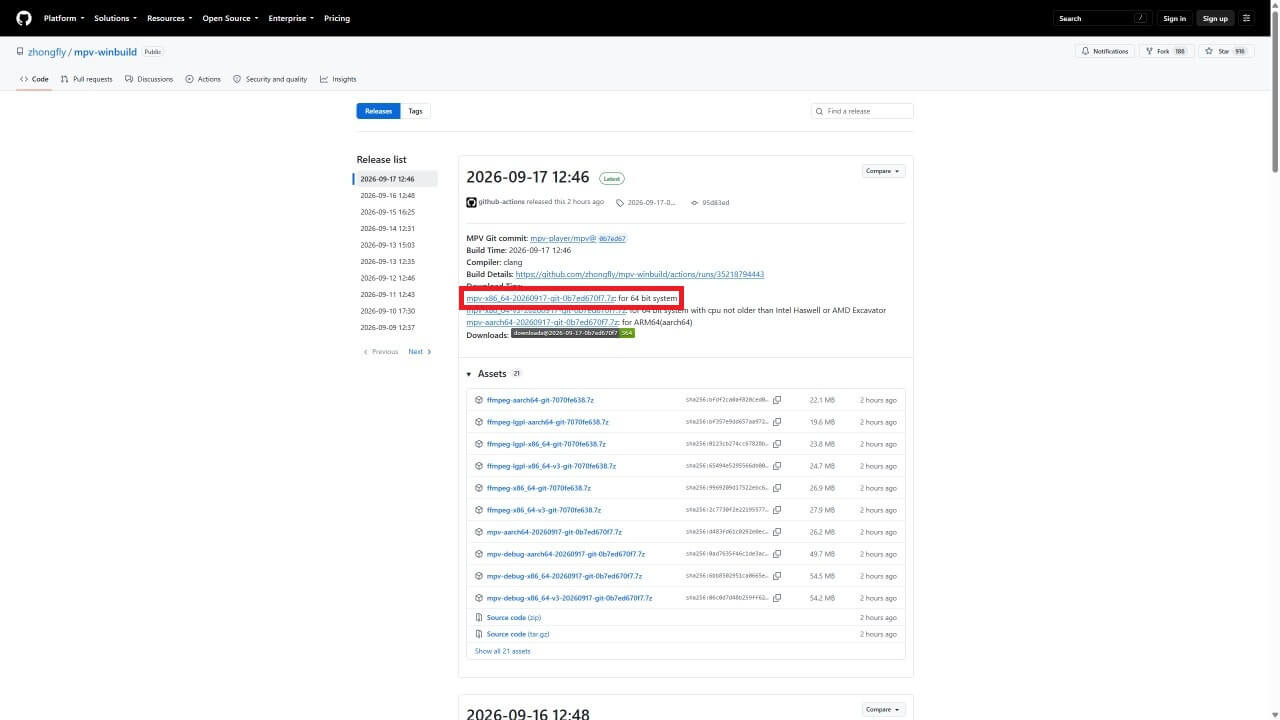Click the Sign up button
The image size is (1280, 720).
(x=1215, y=18)
